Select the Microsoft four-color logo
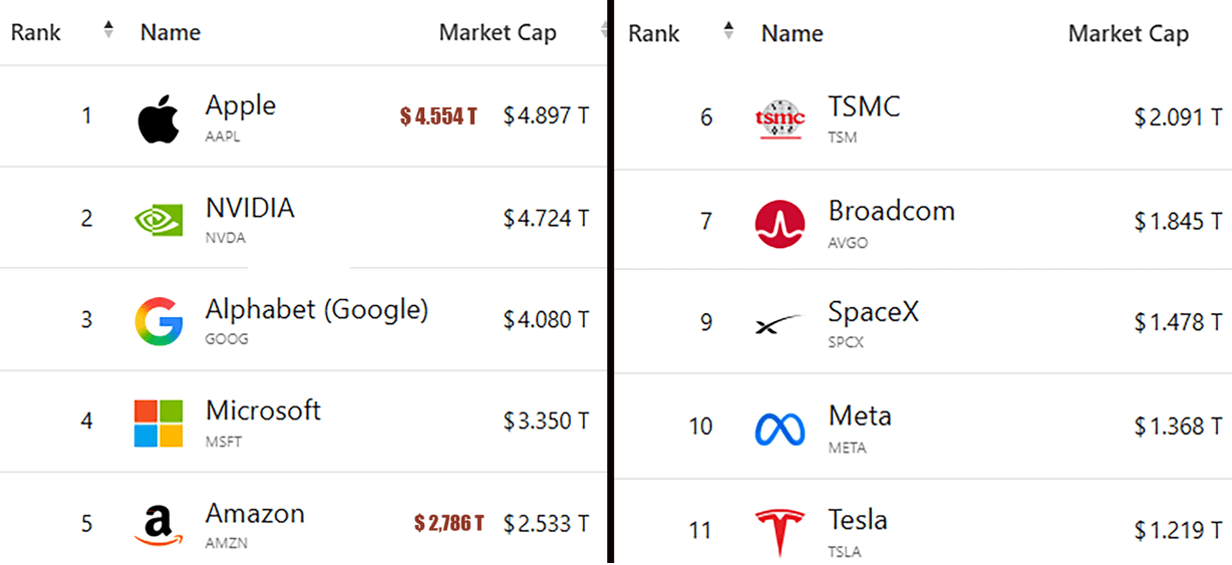This screenshot has width=1232, height=565. pos(158,423)
